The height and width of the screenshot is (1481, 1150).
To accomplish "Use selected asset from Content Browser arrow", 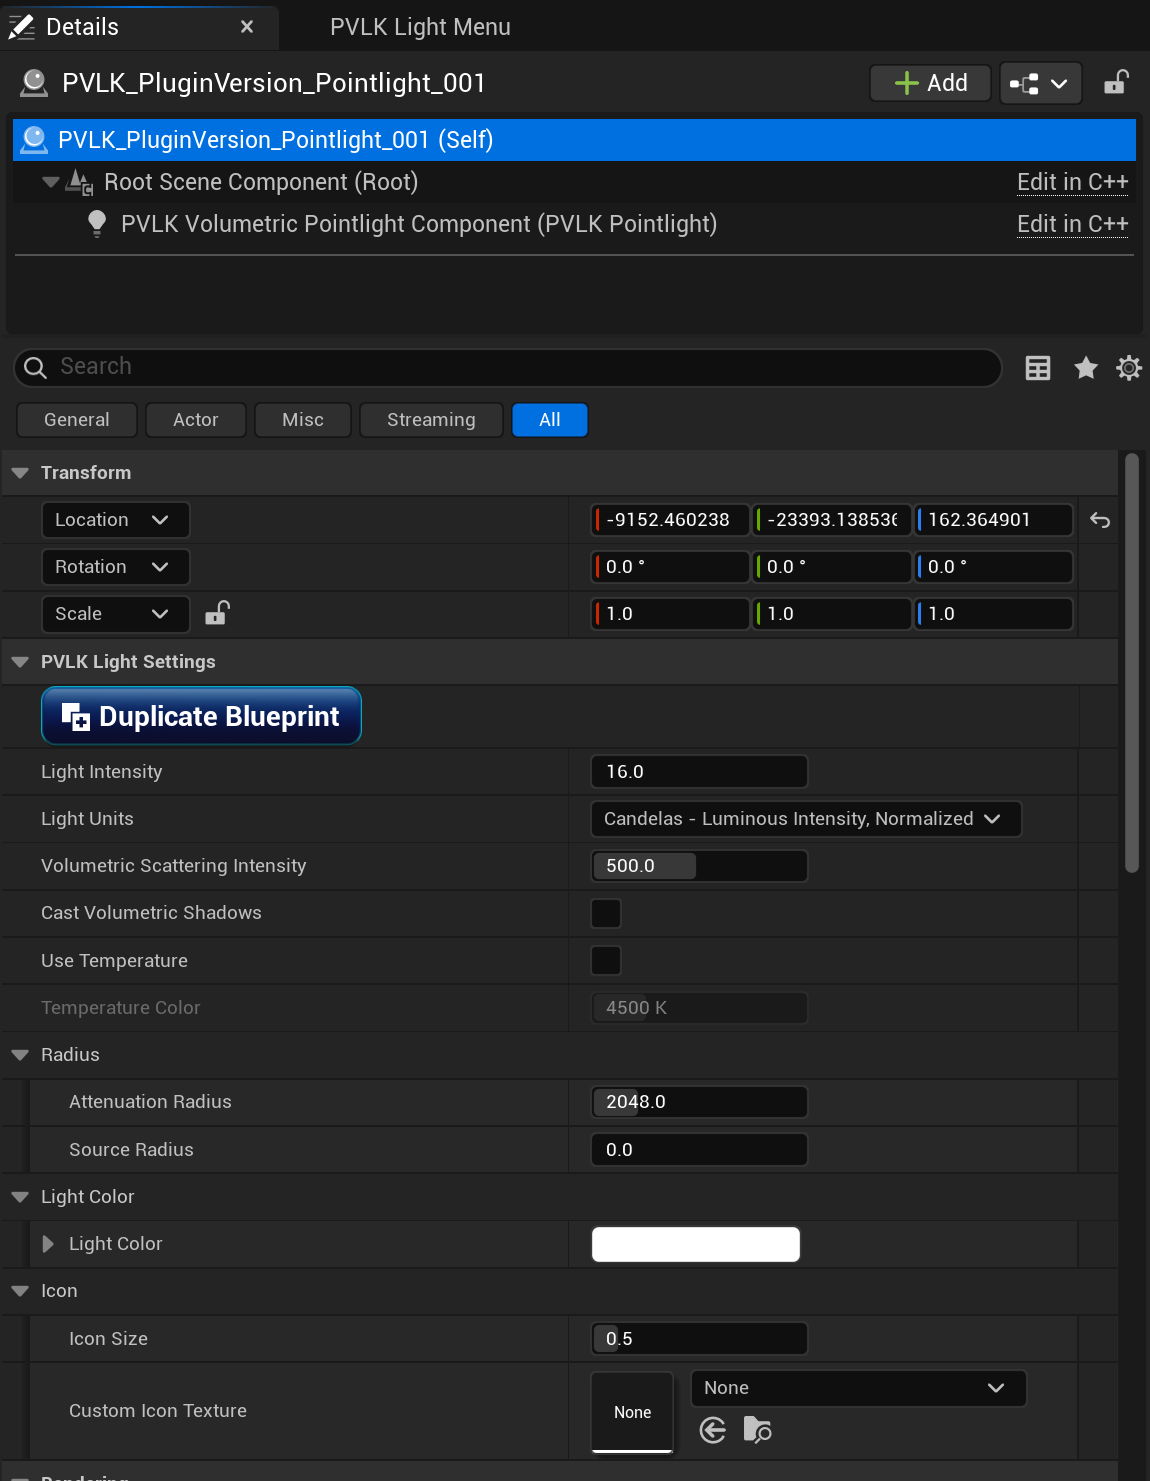I will click(713, 1431).
